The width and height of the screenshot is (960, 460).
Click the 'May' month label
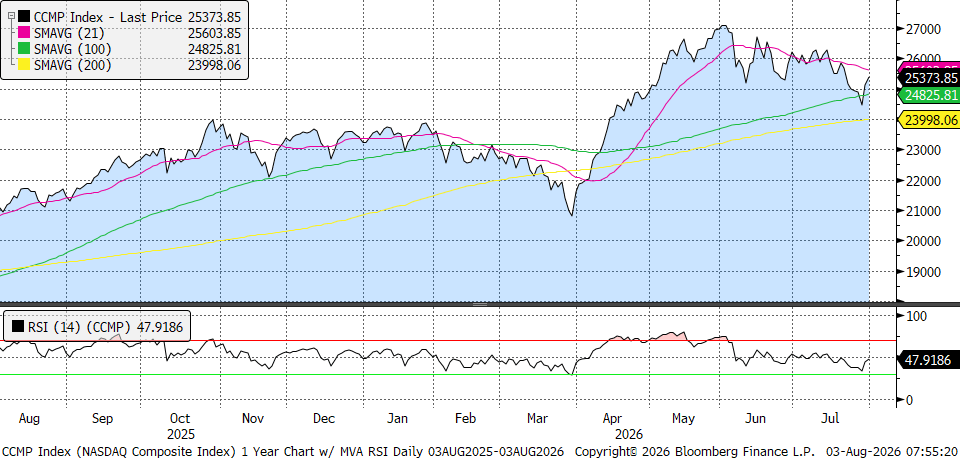coord(683,420)
